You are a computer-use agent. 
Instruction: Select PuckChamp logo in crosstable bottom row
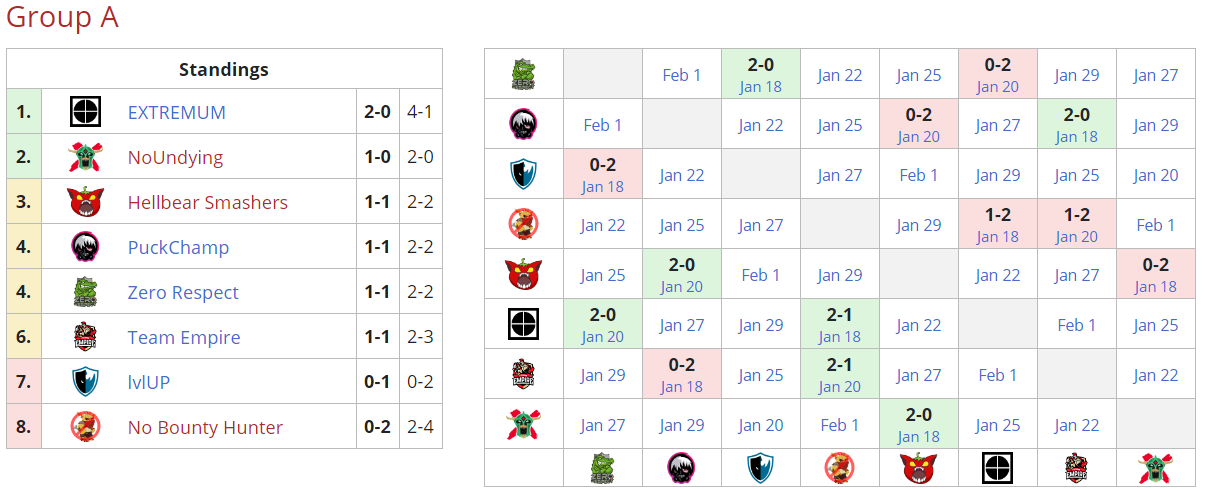pos(682,467)
